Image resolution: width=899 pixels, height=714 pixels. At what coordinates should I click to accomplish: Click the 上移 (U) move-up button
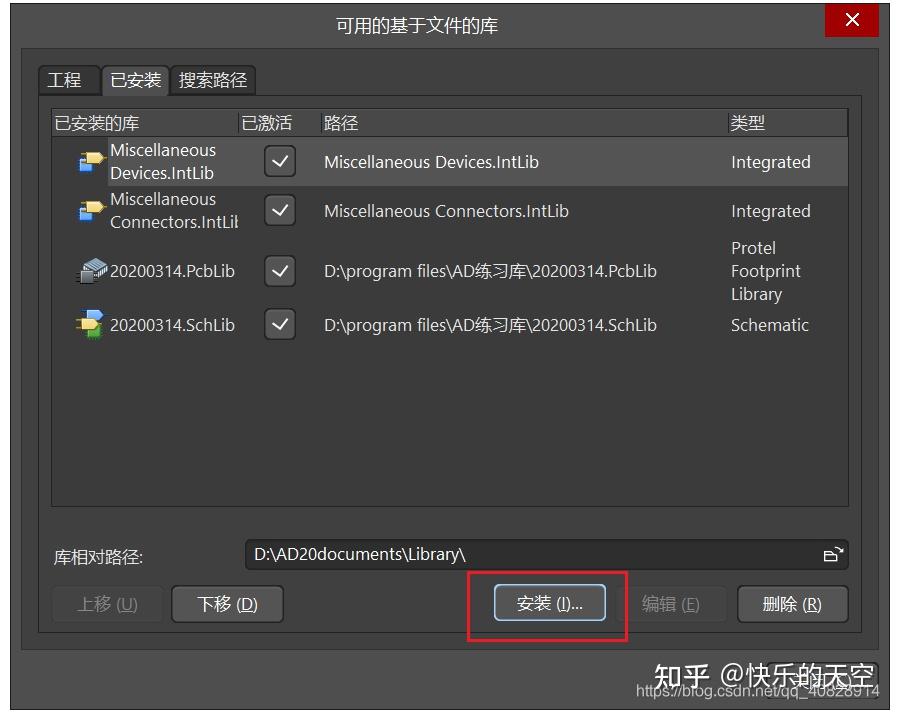tap(107, 603)
